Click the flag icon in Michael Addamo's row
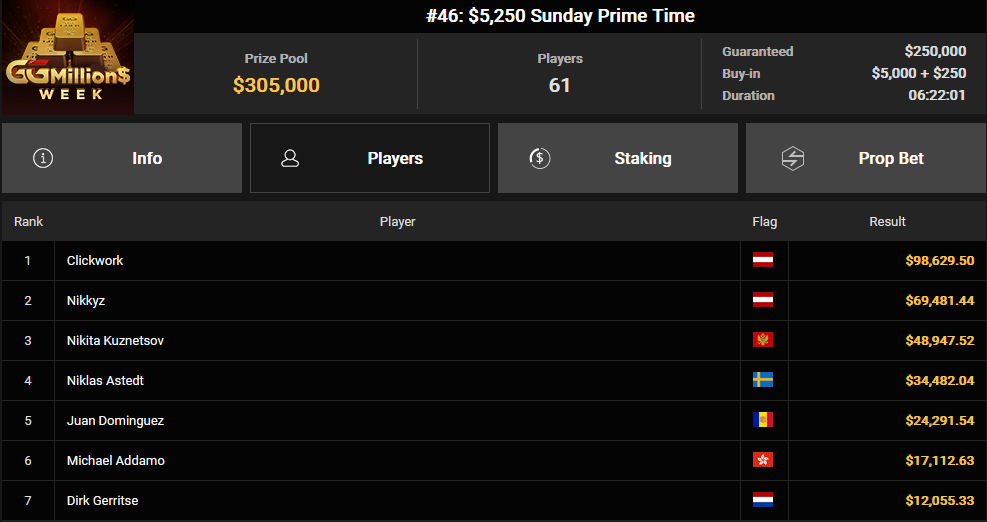 pos(763,460)
